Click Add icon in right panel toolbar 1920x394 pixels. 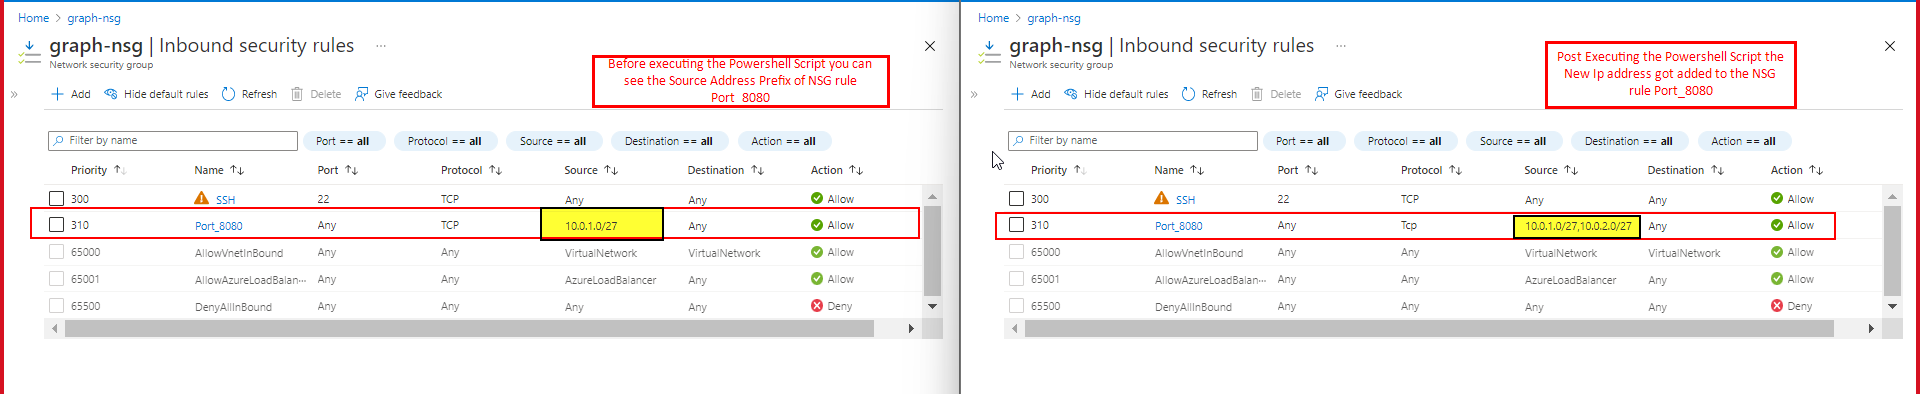coord(1017,94)
